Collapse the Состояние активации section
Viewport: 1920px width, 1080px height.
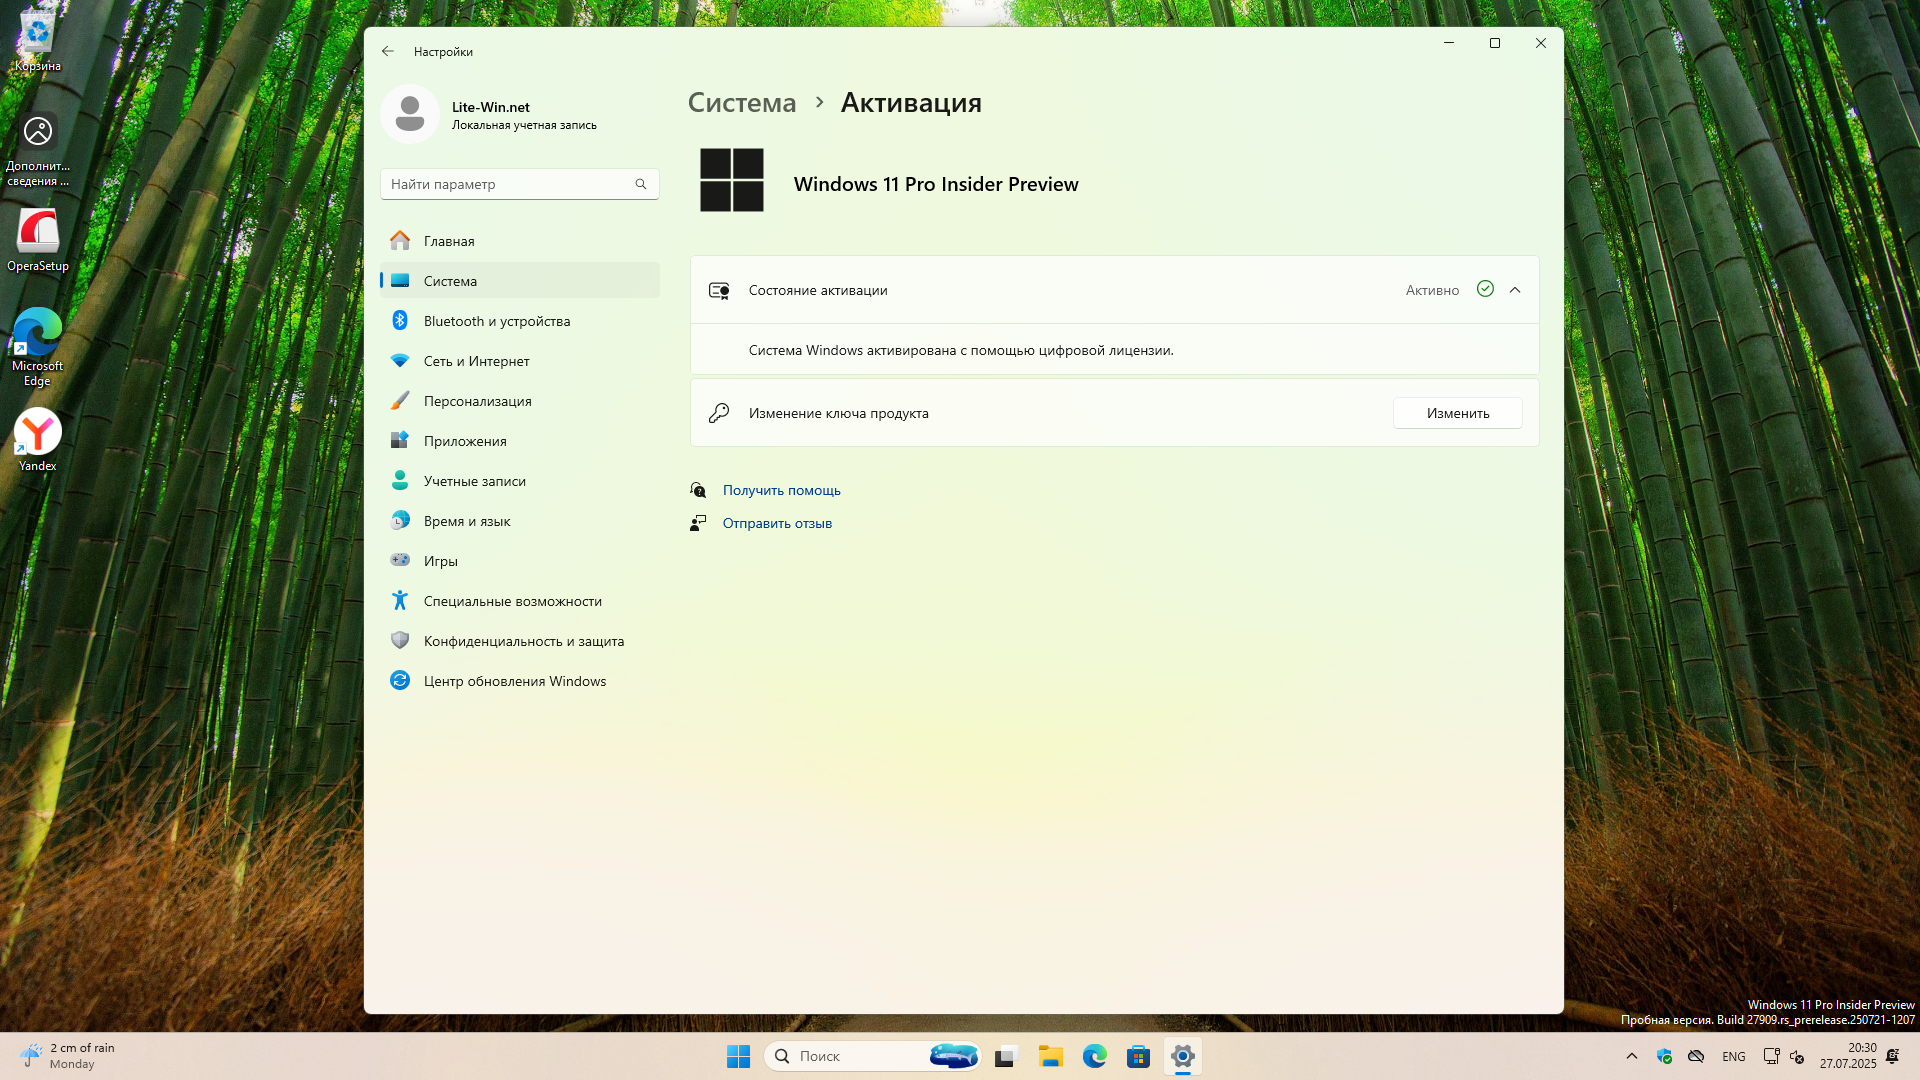coord(1514,290)
